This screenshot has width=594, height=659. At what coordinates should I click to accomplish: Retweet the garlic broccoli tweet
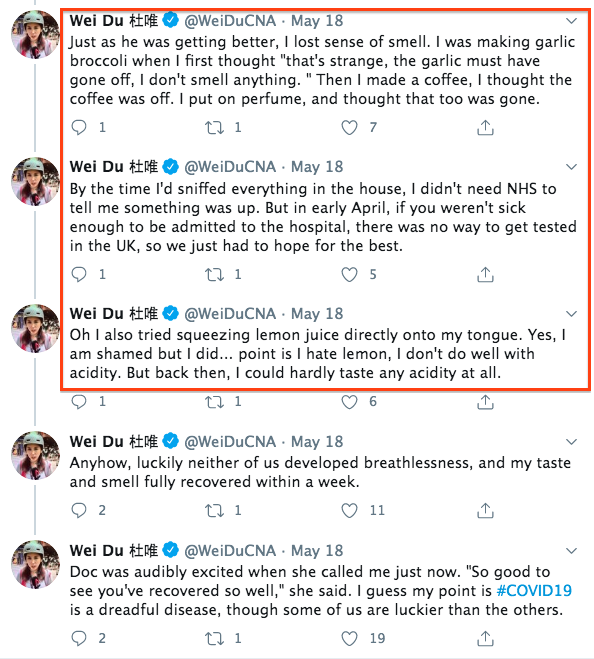[214, 127]
